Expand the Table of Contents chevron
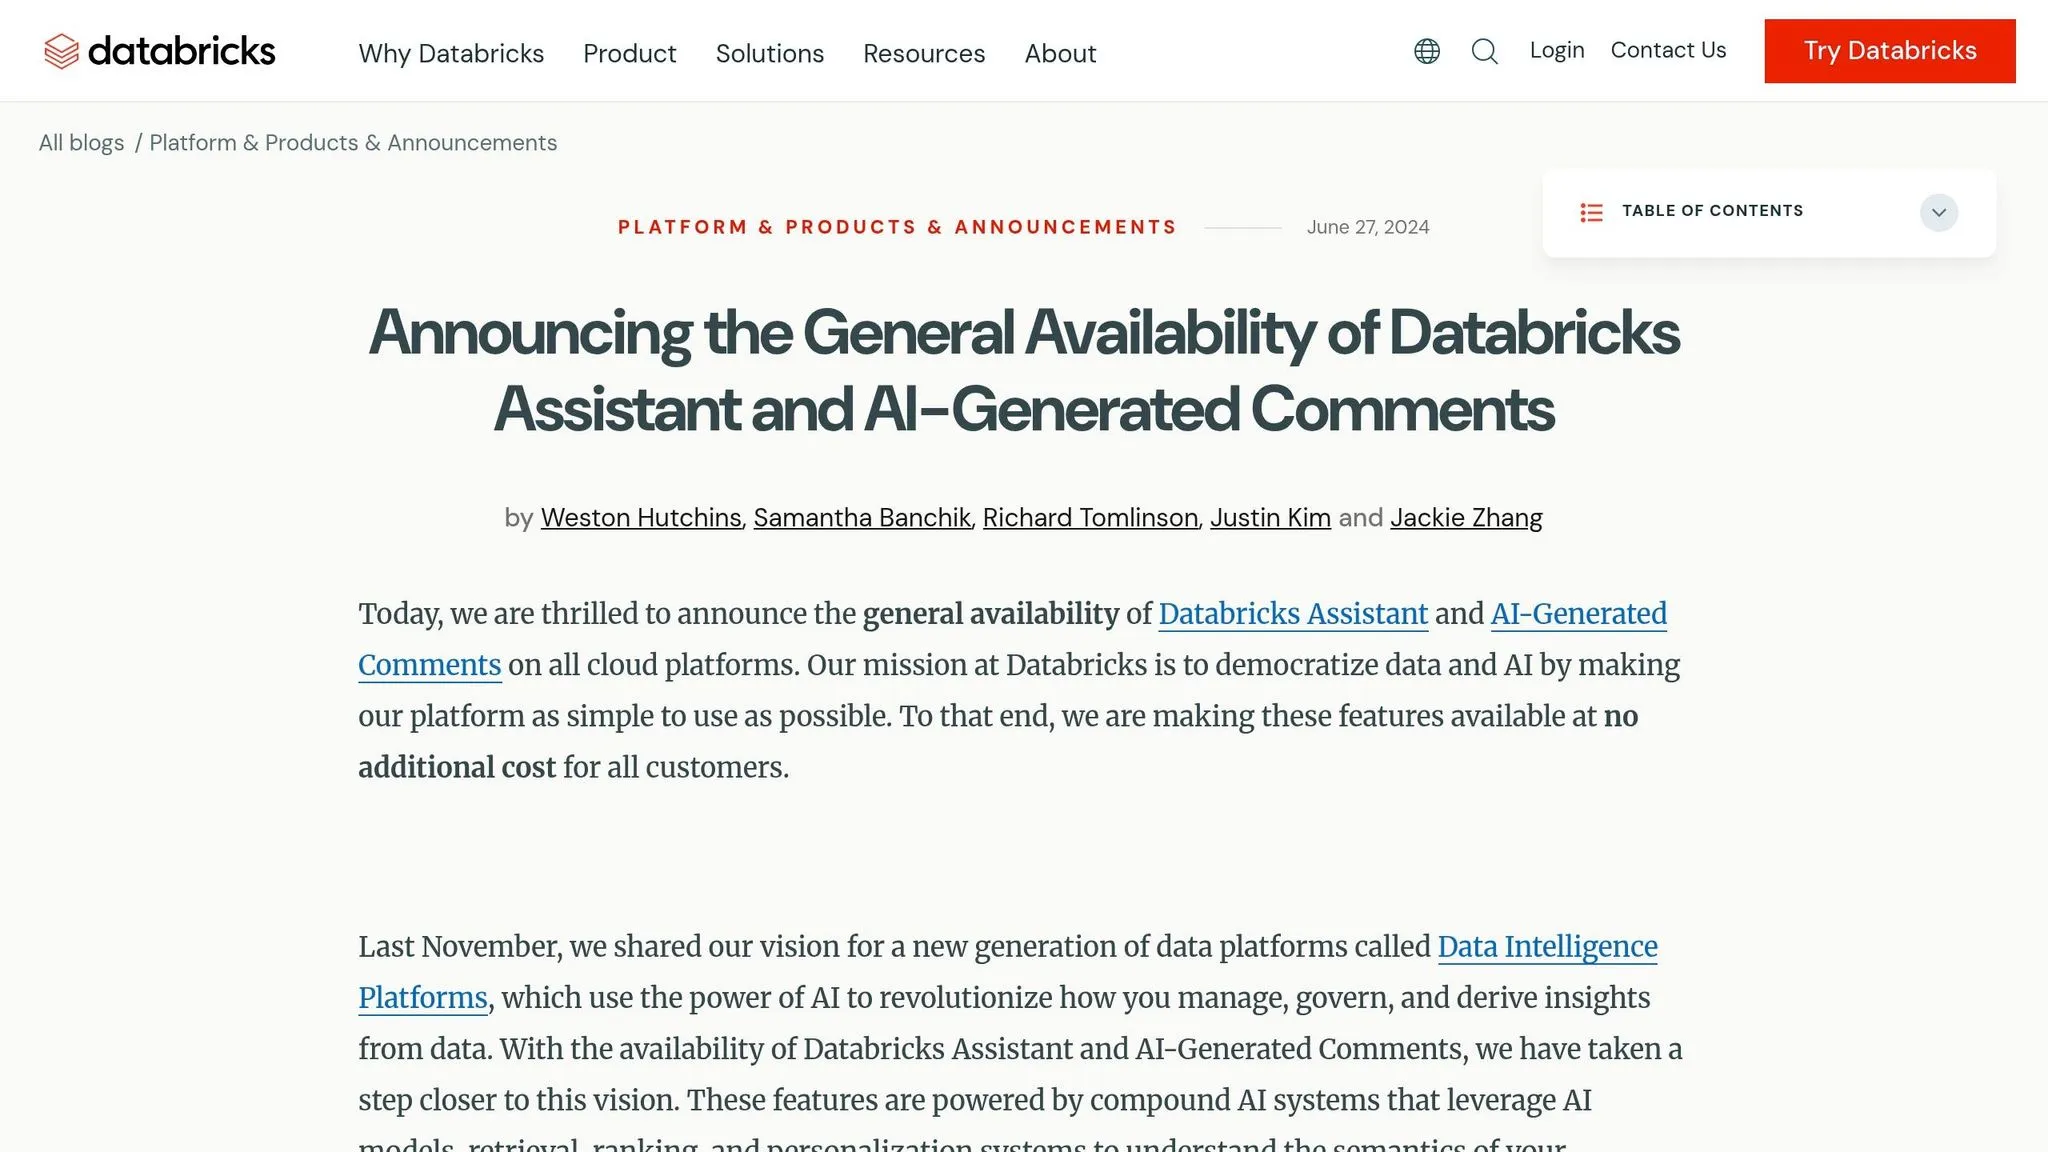The image size is (2048, 1152). click(1938, 212)
